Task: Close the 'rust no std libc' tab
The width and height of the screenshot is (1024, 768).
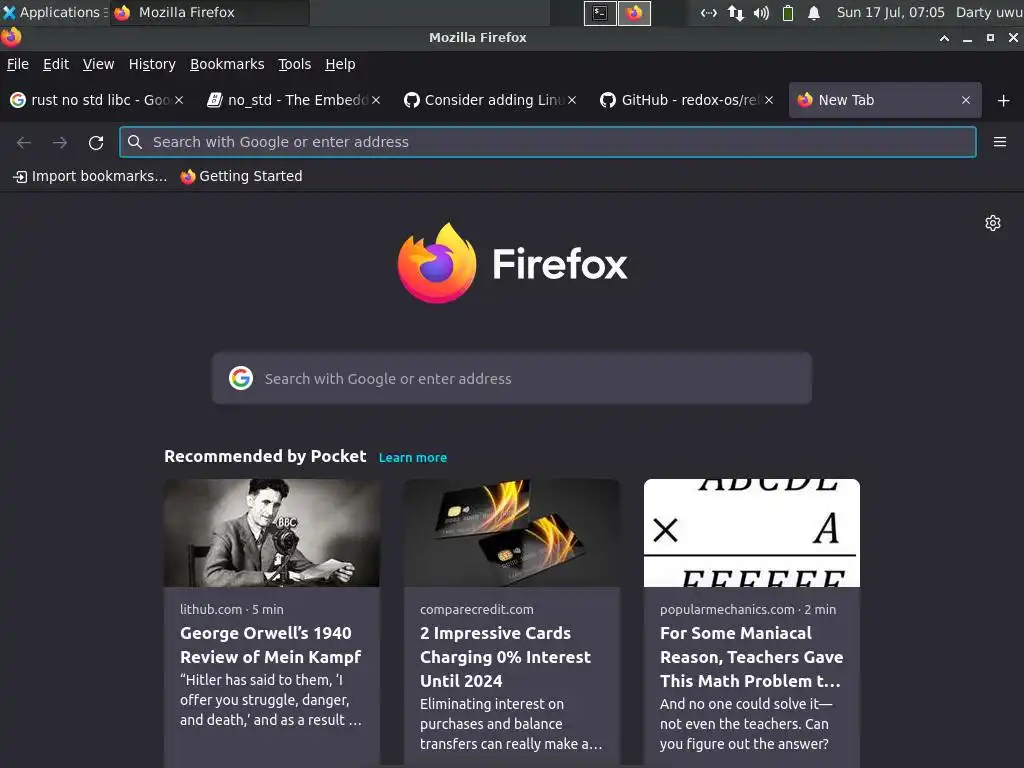Action: click(x=179, y=100)
